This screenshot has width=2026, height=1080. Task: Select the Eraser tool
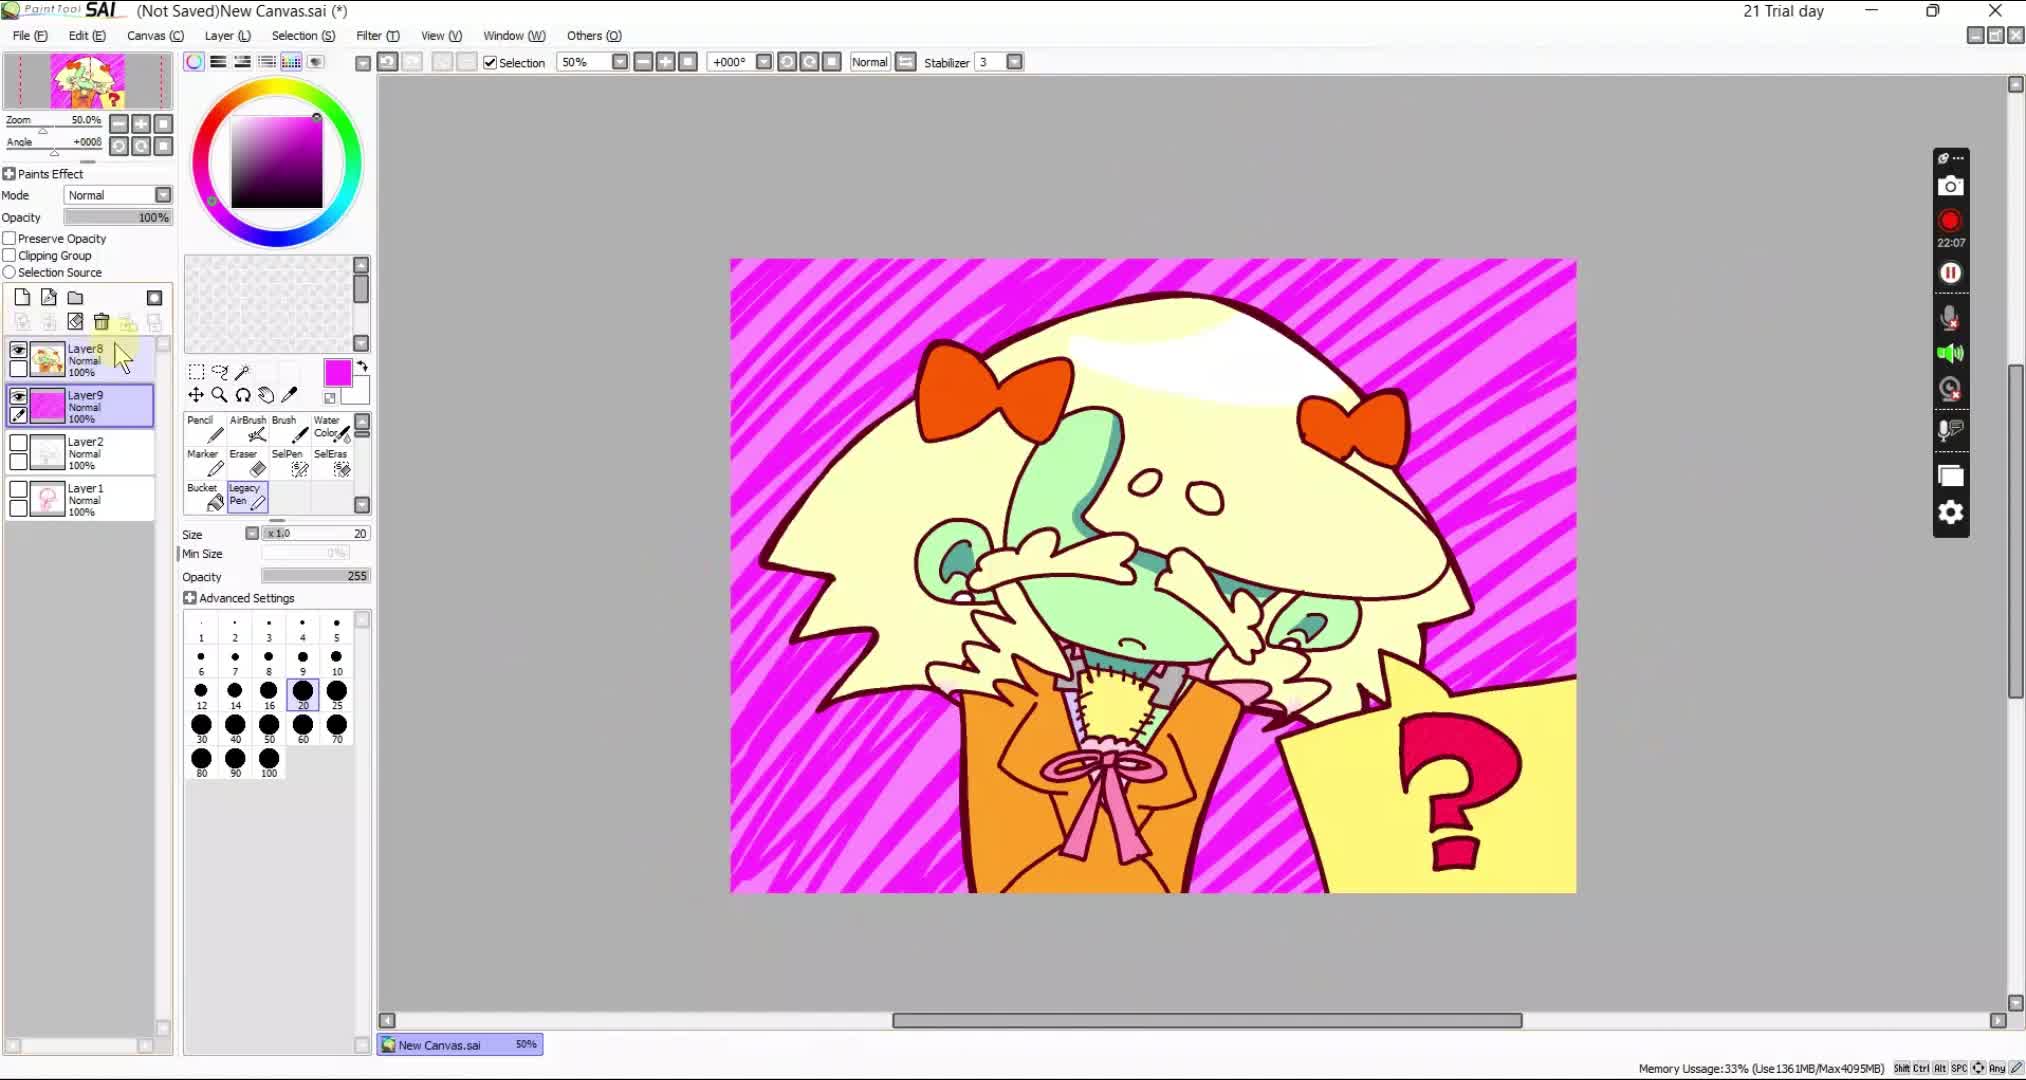(x=247, y=463)
